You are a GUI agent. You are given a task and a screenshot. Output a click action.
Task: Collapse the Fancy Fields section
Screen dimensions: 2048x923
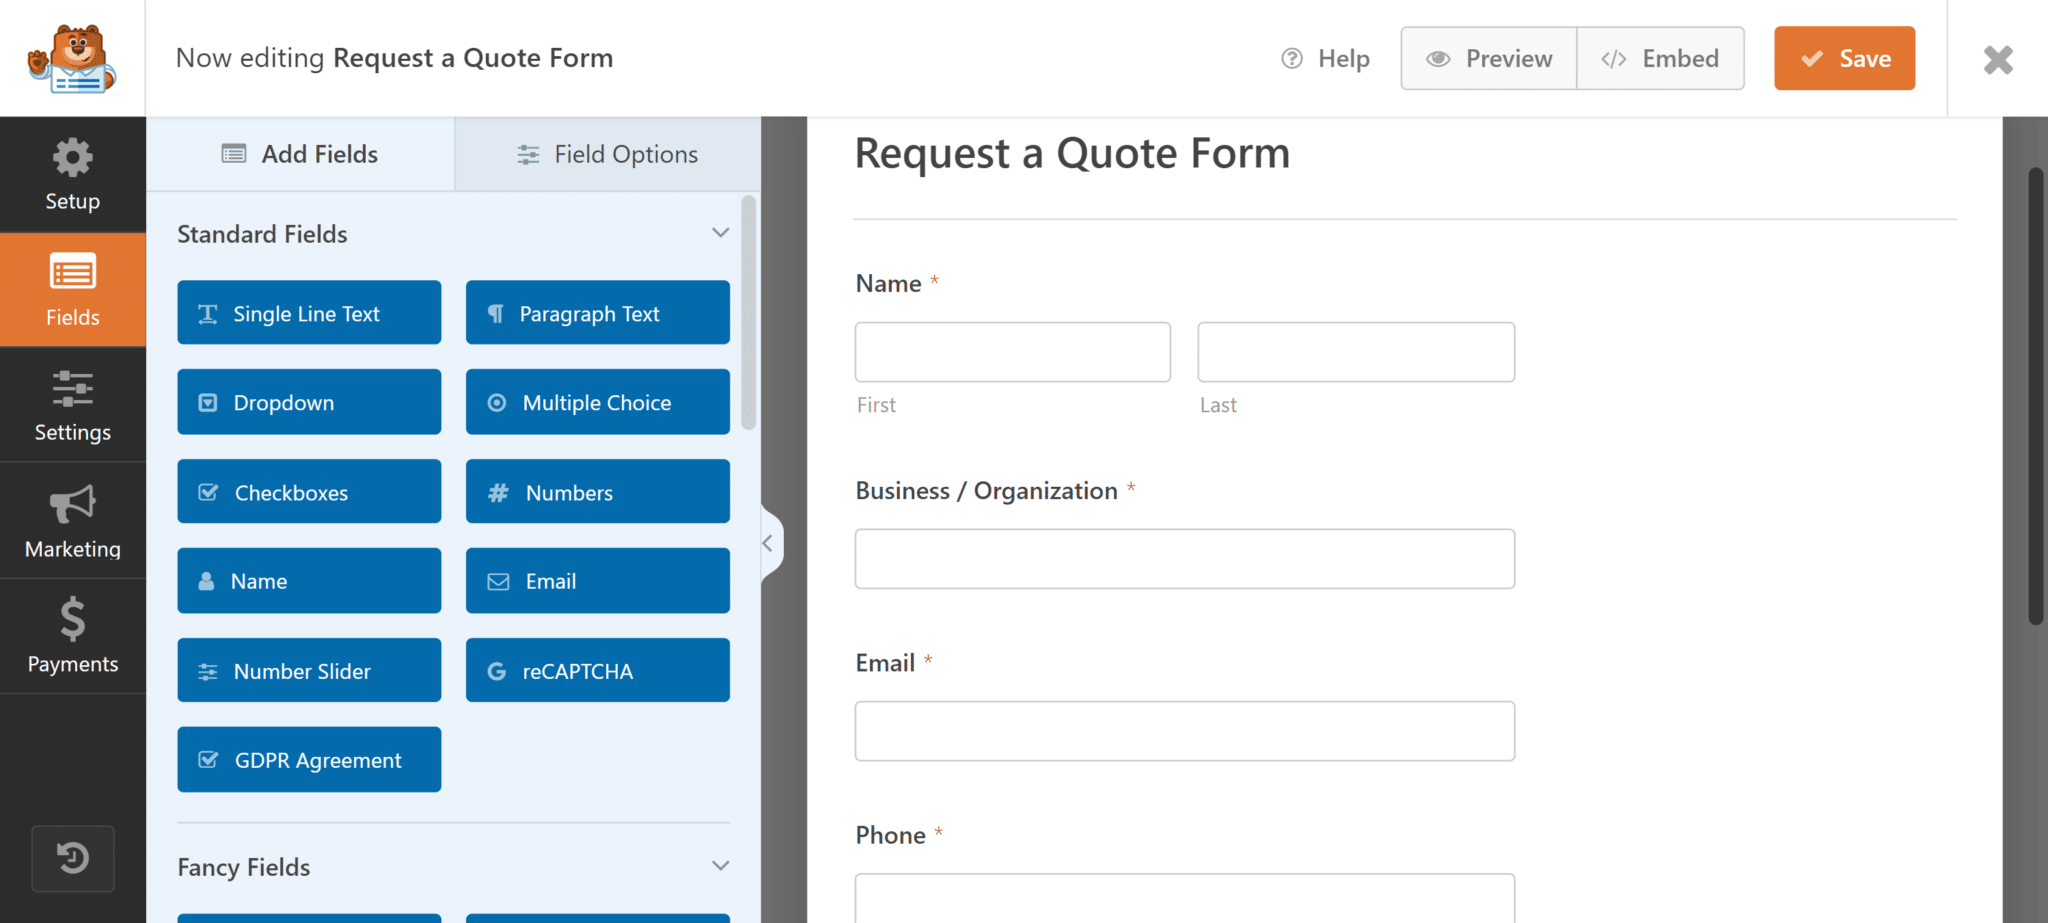pos(720,866)
